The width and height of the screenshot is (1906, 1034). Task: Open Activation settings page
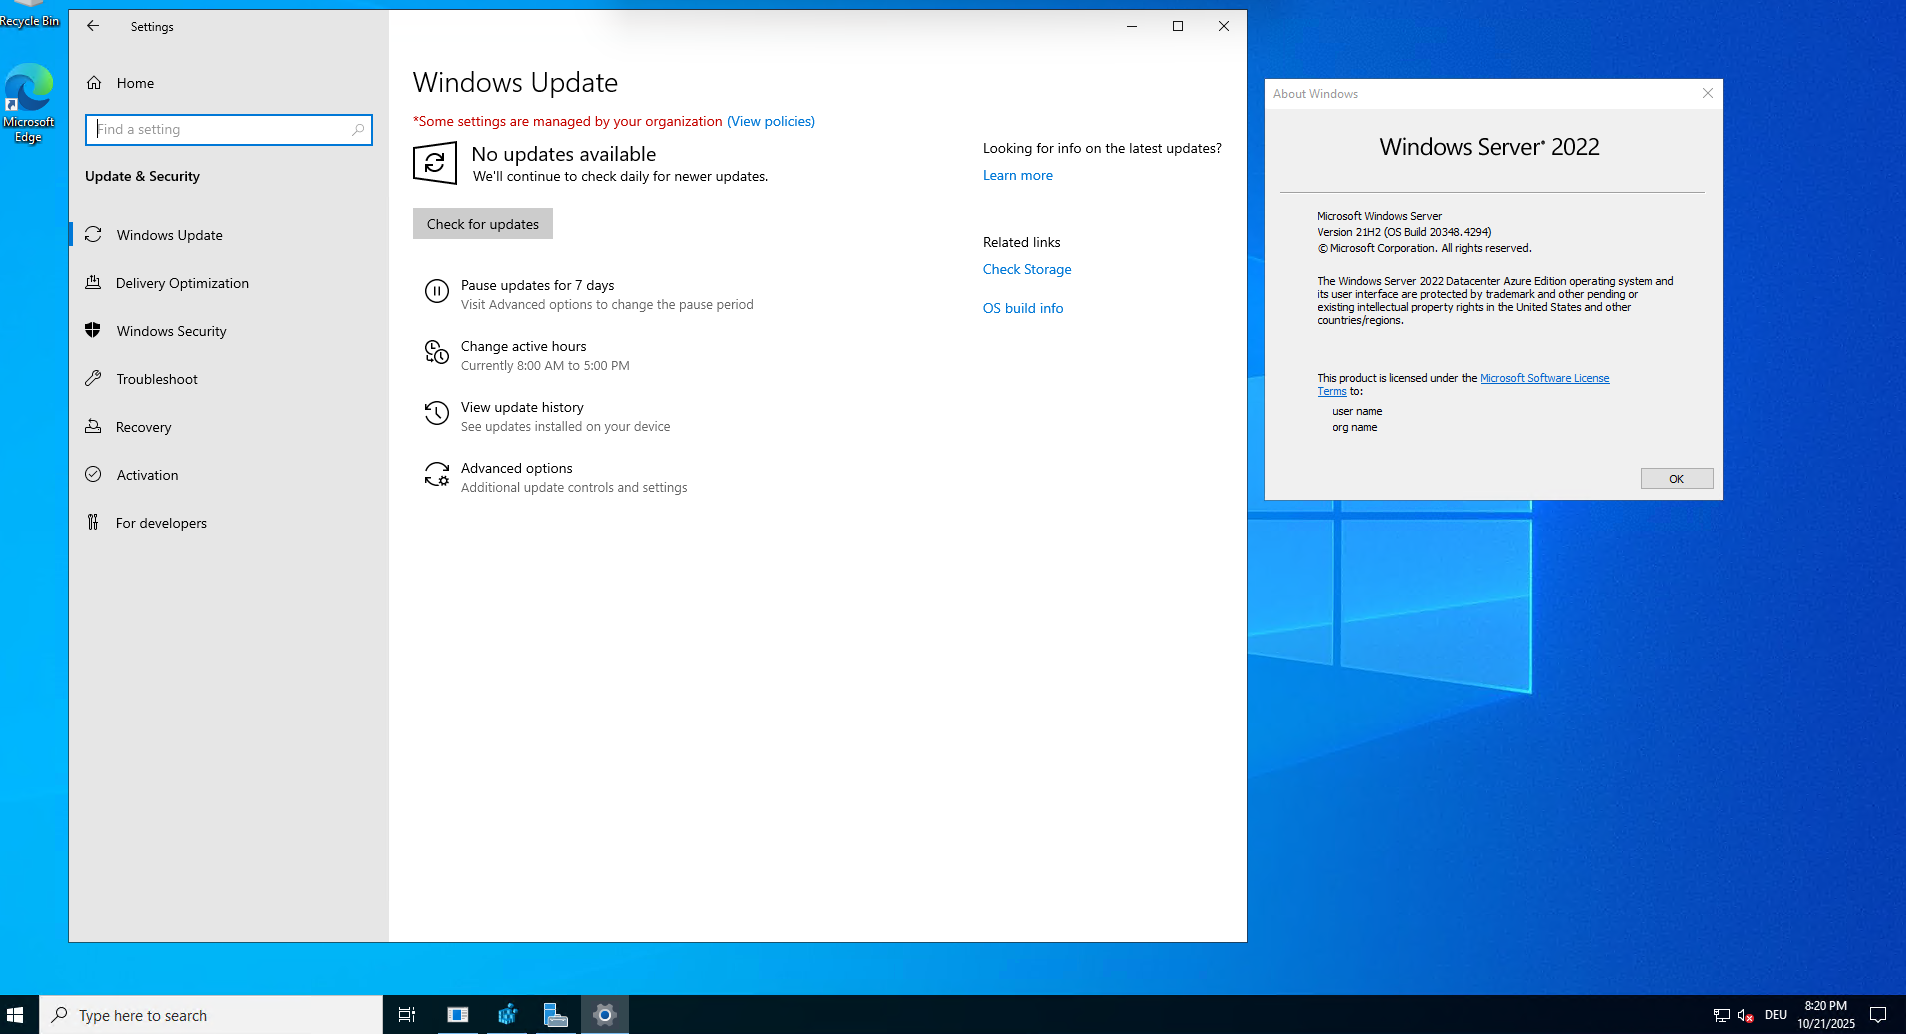pyautogui.click(x=147, y=475)
